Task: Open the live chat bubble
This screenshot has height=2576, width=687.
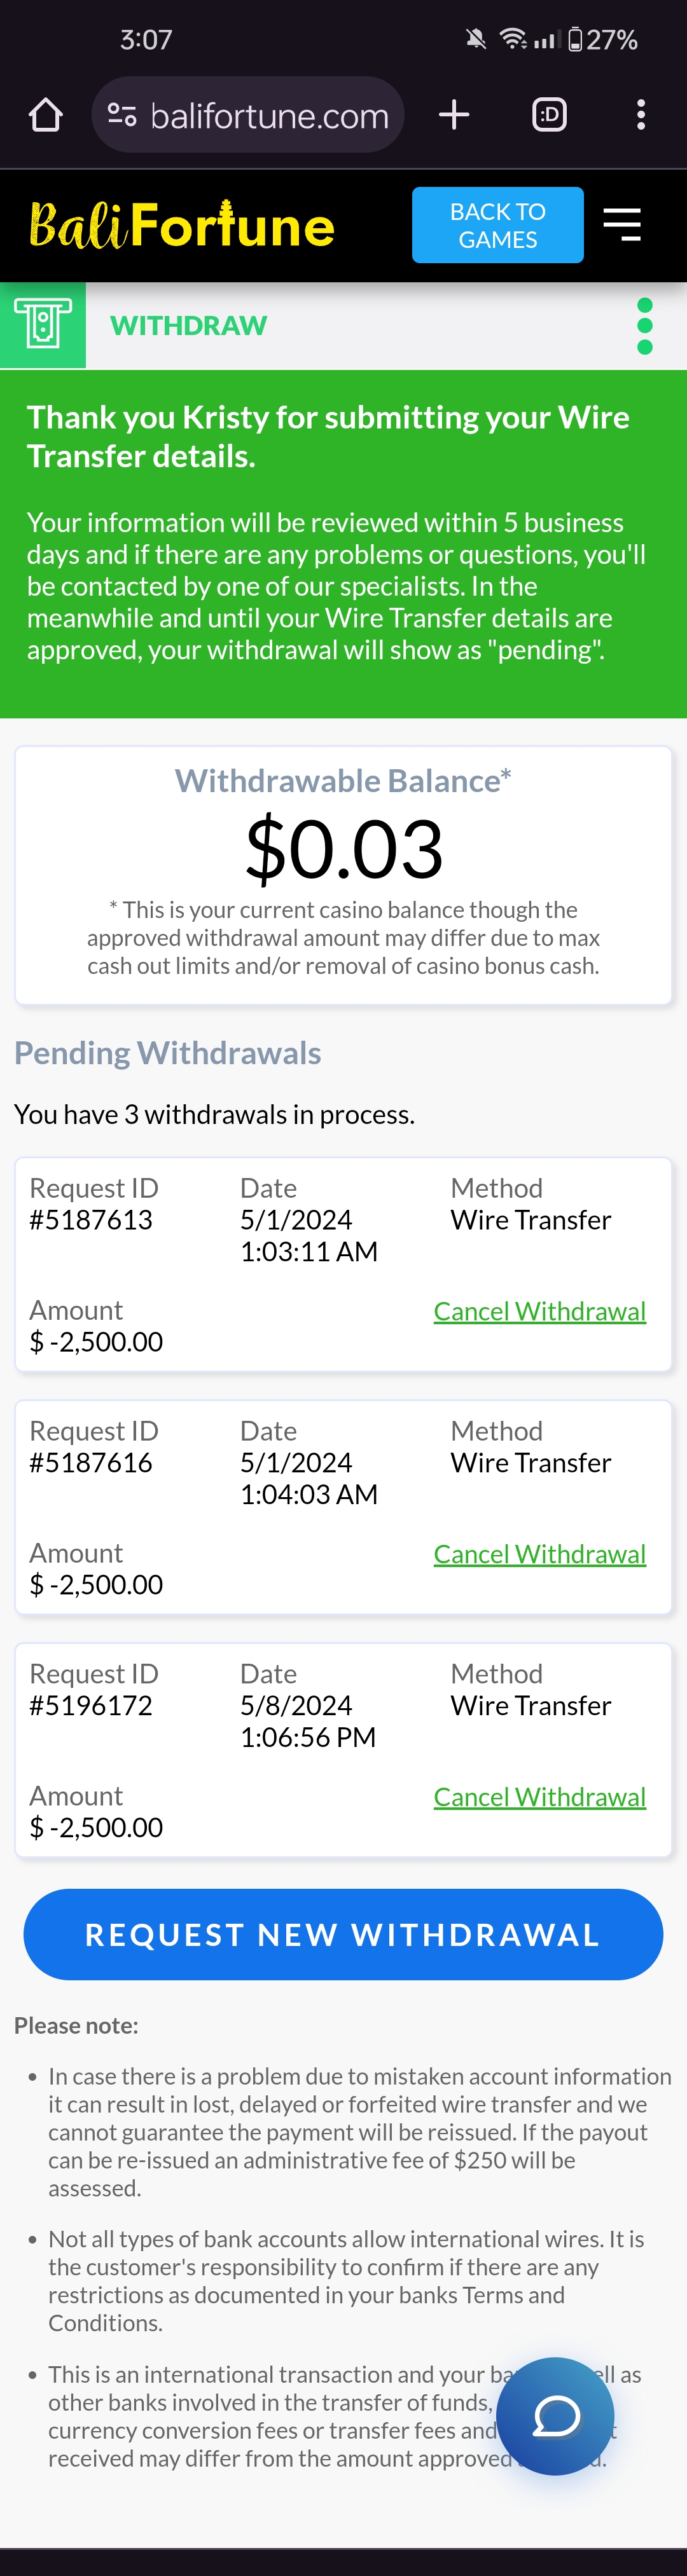Action: click(x=555, y=2416)
